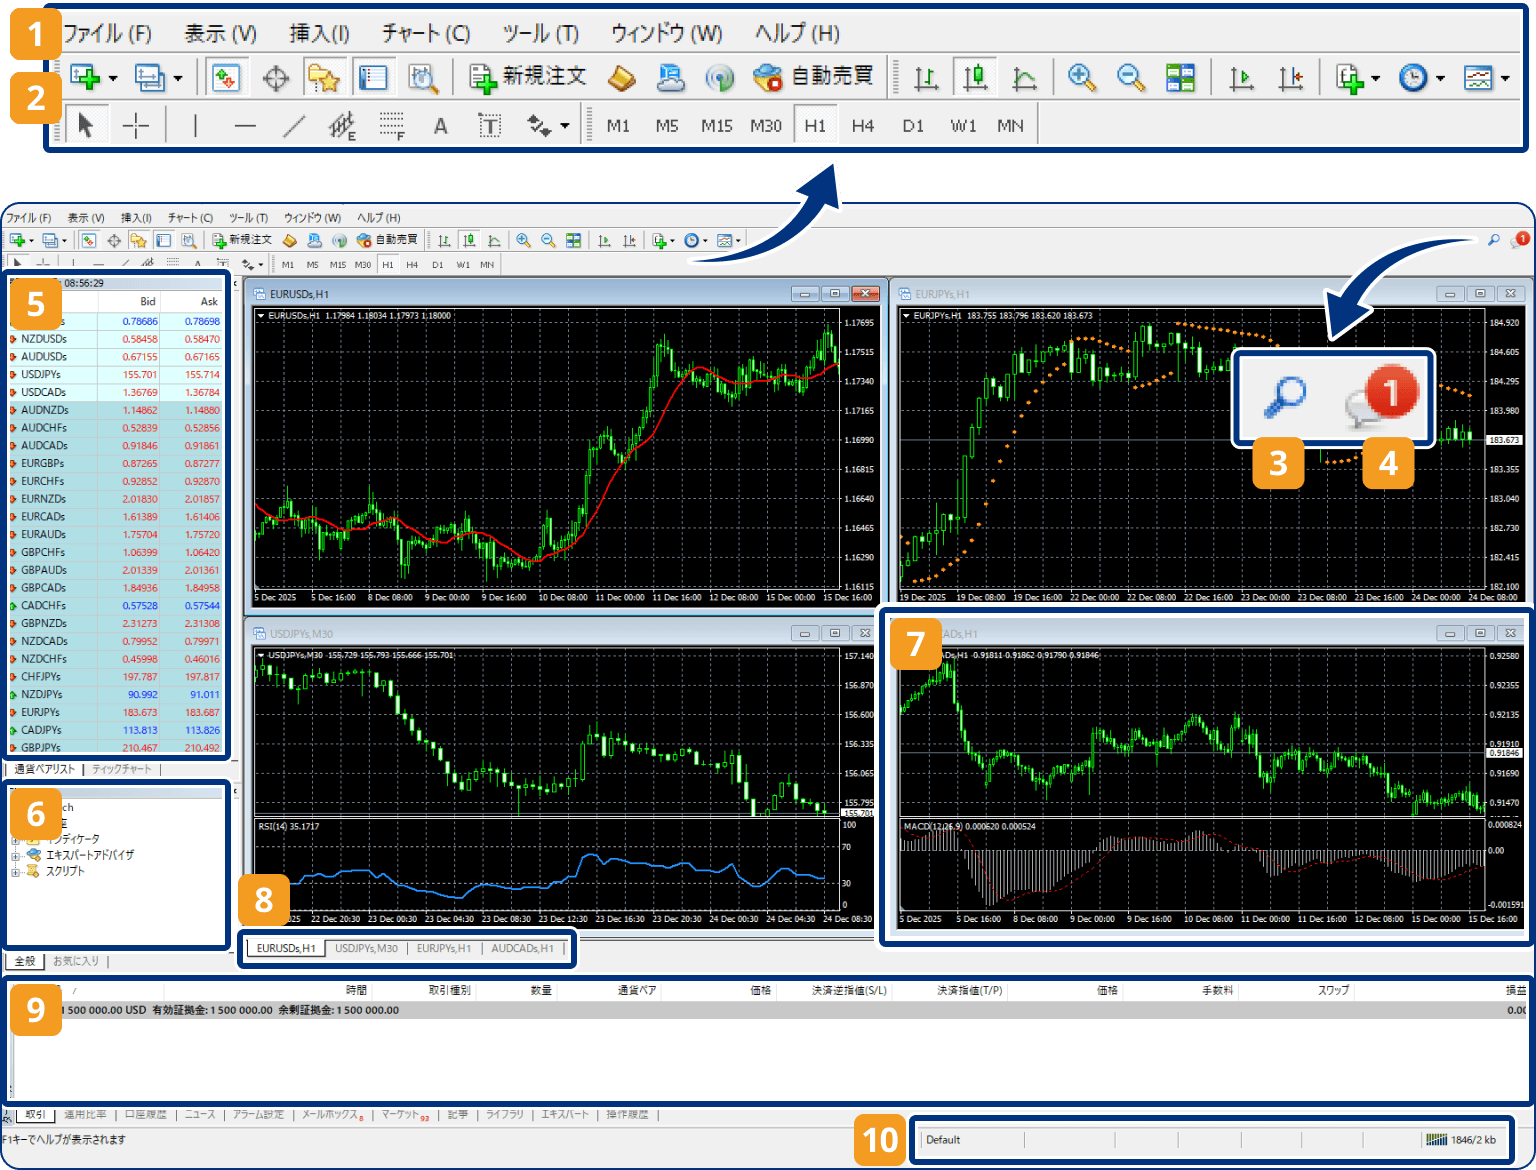Screen dimensions: 1536x1170
Task: Pick the text label 'A' tool in enlarged toolbar
Action: [440, 126]
